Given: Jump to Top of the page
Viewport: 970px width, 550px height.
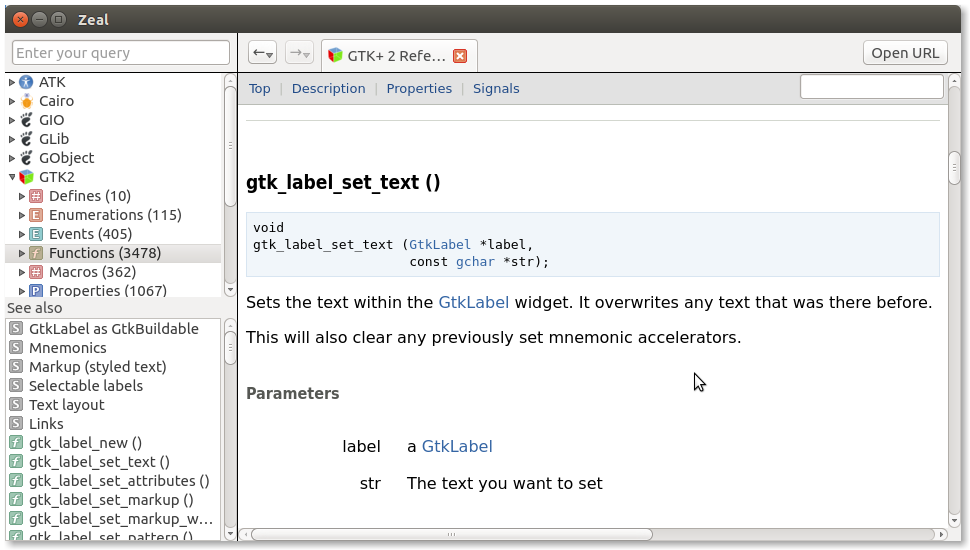Looking at the screenshot, I should (259, 88).
